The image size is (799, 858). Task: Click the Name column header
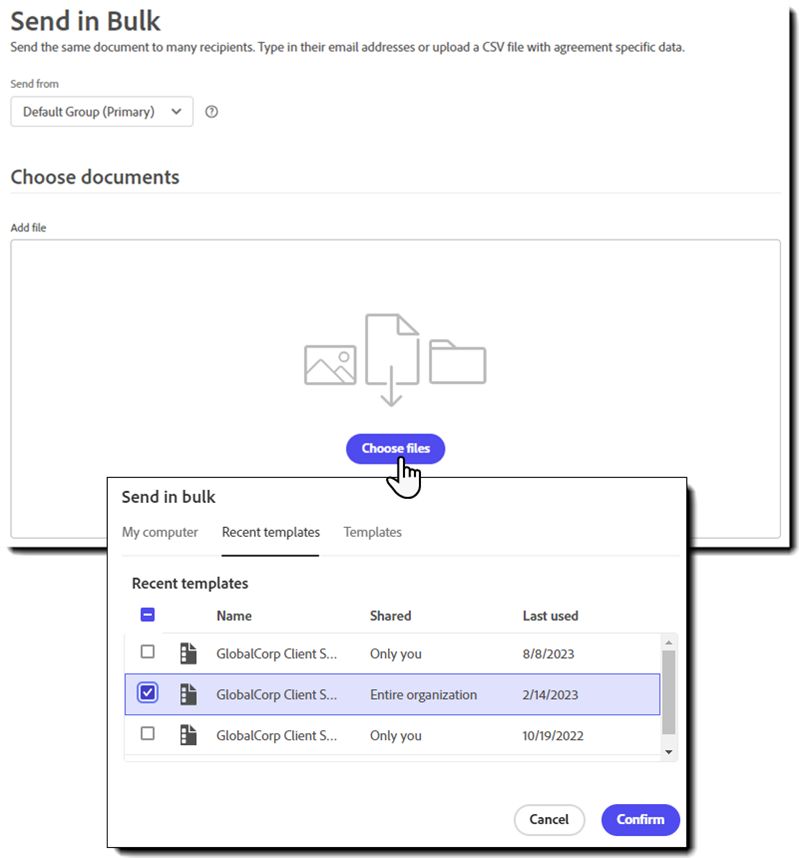(234, 616)
